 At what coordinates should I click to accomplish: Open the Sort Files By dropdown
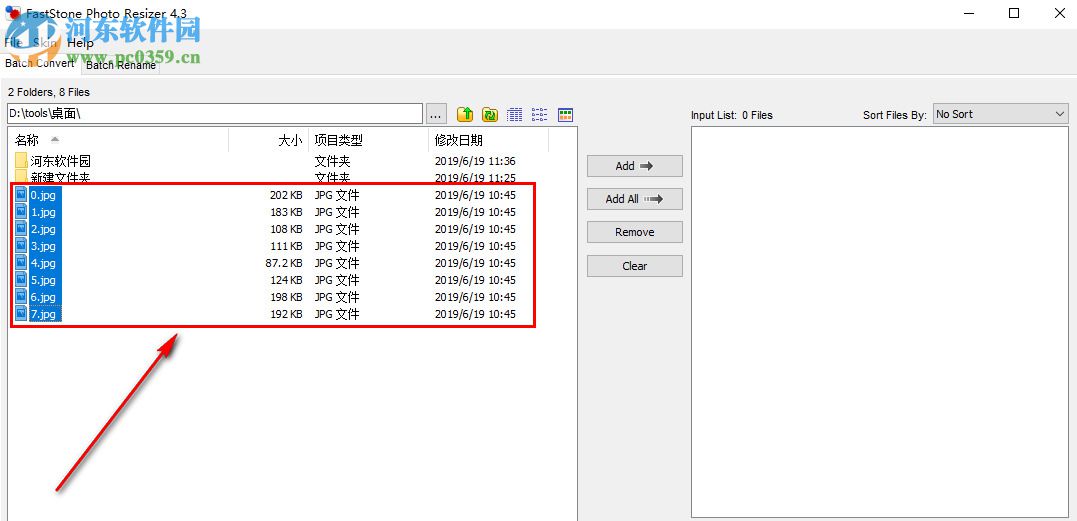1001,115
